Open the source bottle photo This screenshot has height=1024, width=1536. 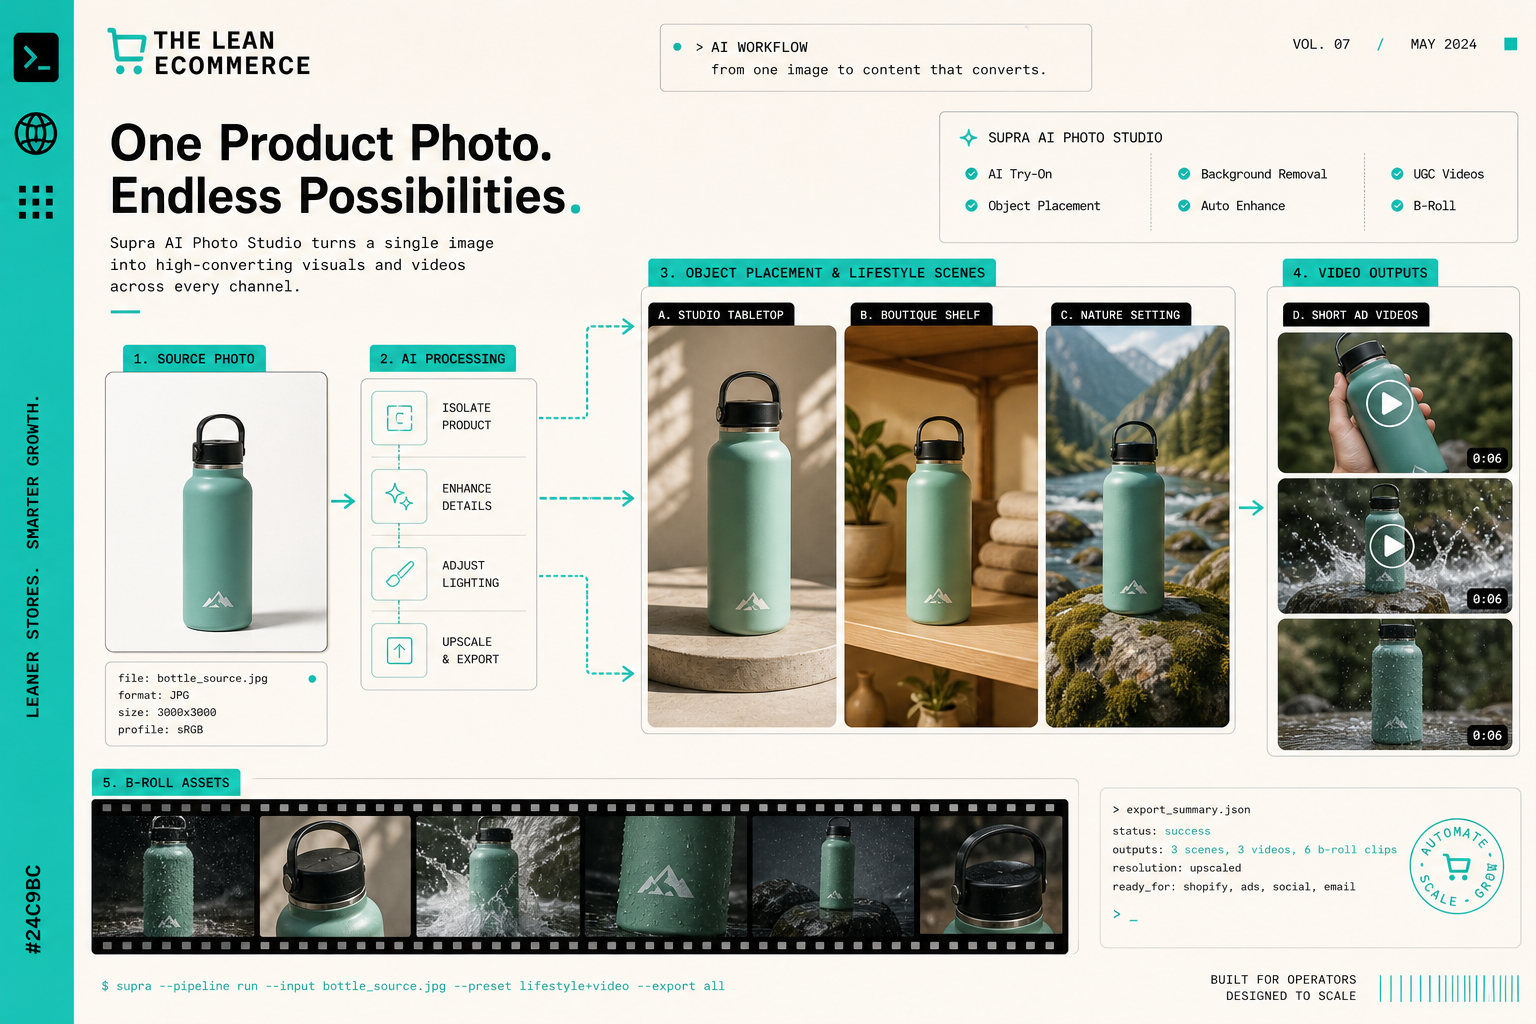click(x=216, y=512)
